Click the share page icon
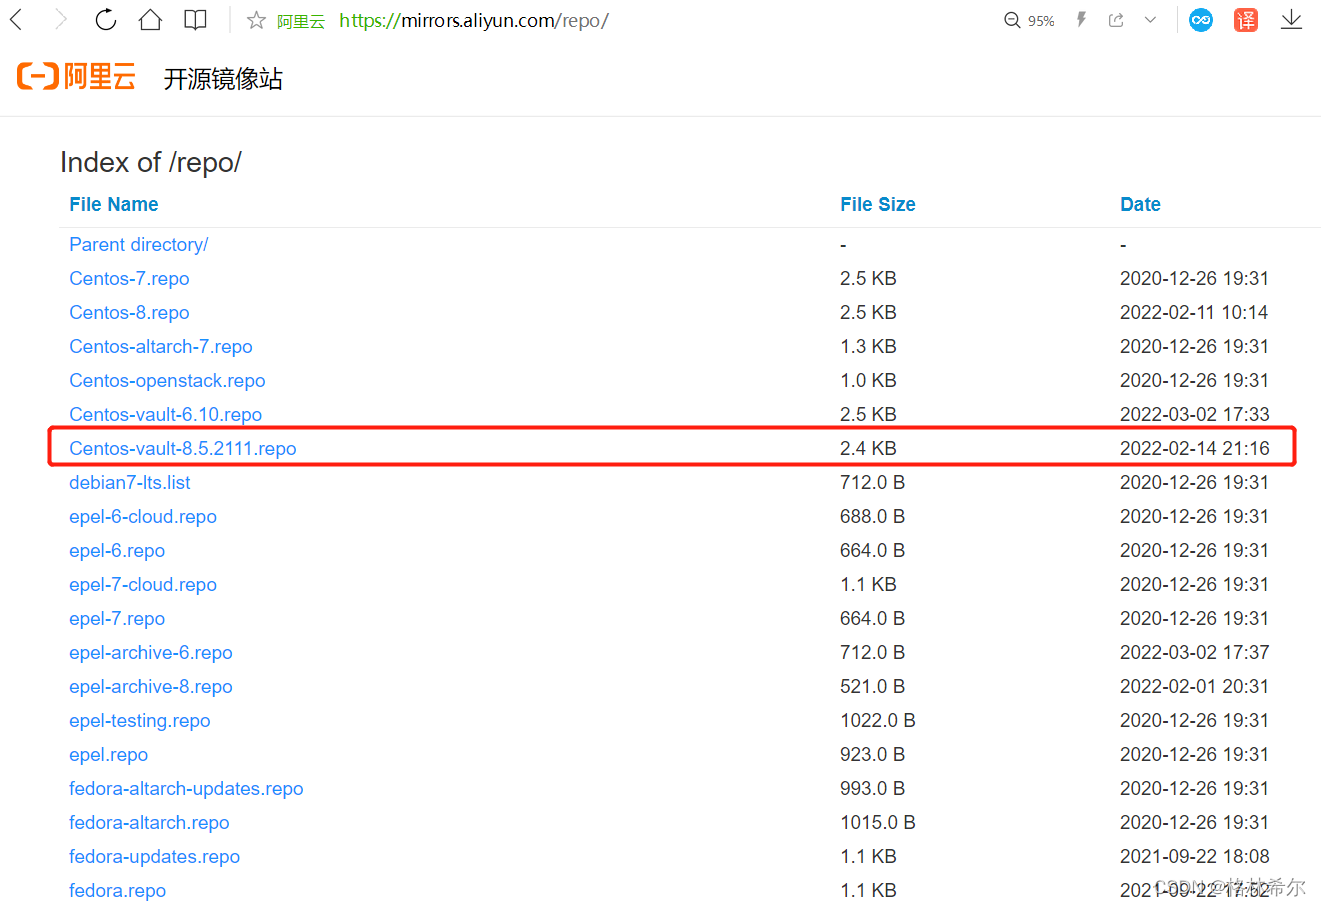Screen dimensions: 1321x906 pos(1116,20)
